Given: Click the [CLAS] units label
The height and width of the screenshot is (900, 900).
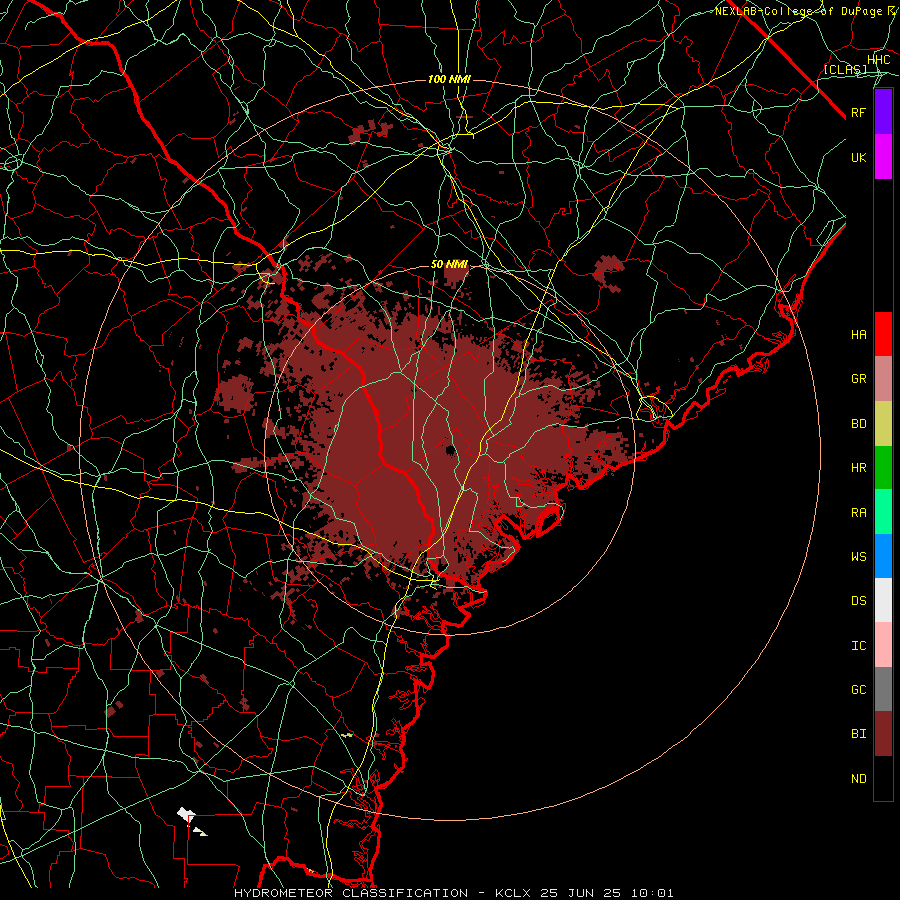Looking at the screenshot, I should (x=845, y=70).
